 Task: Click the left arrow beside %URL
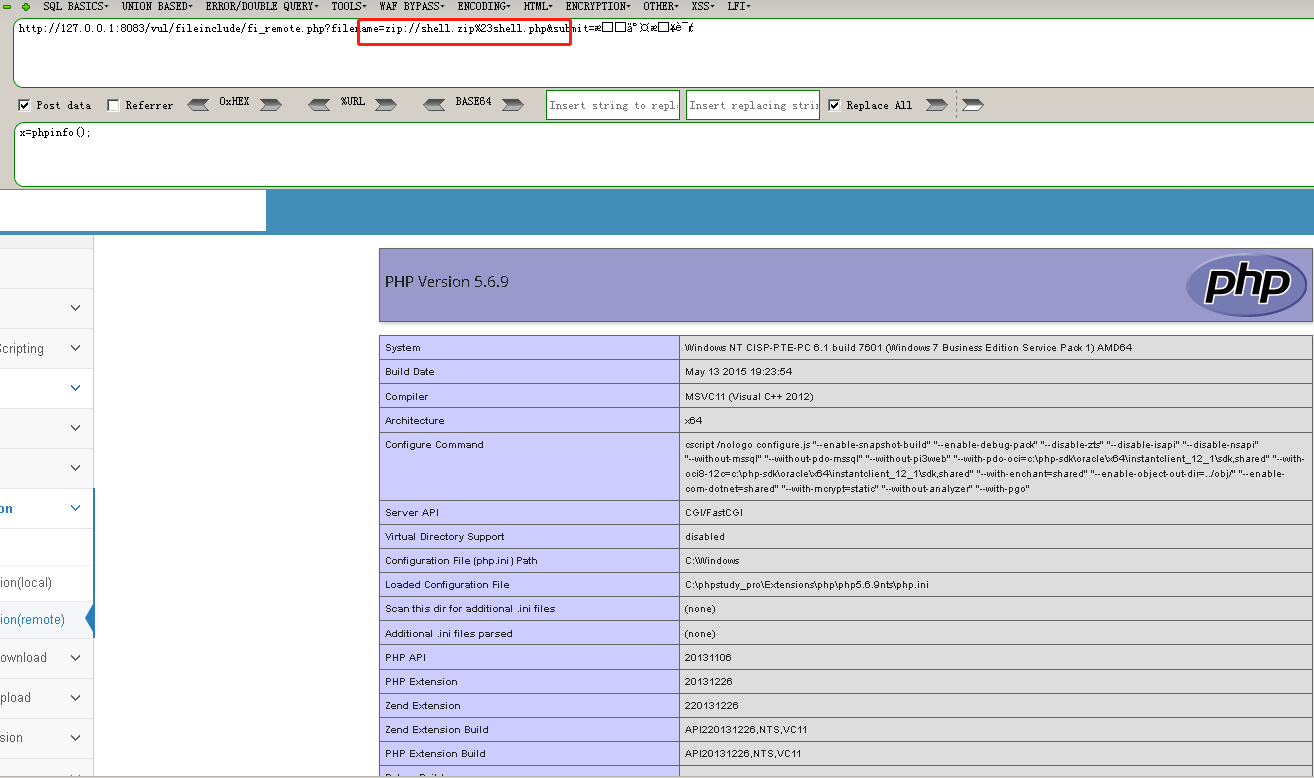pos(319,104)
